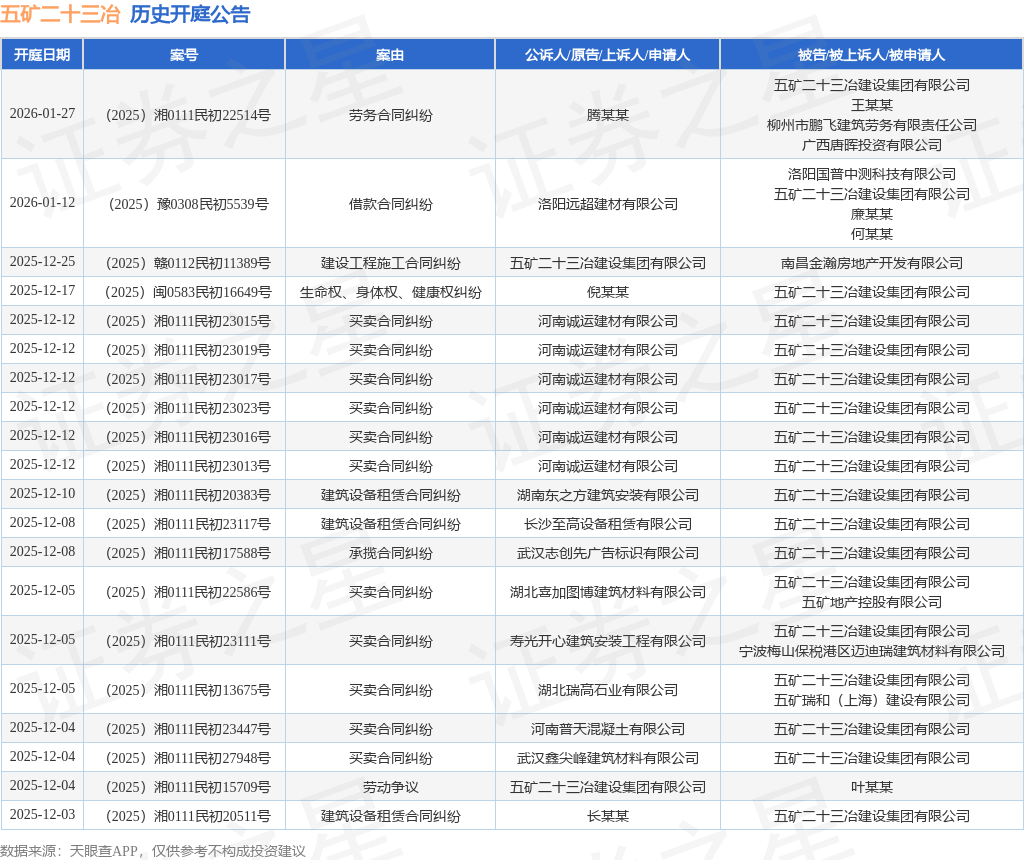Click 劳务合同纠纷 cause cell

click(391, 115)
